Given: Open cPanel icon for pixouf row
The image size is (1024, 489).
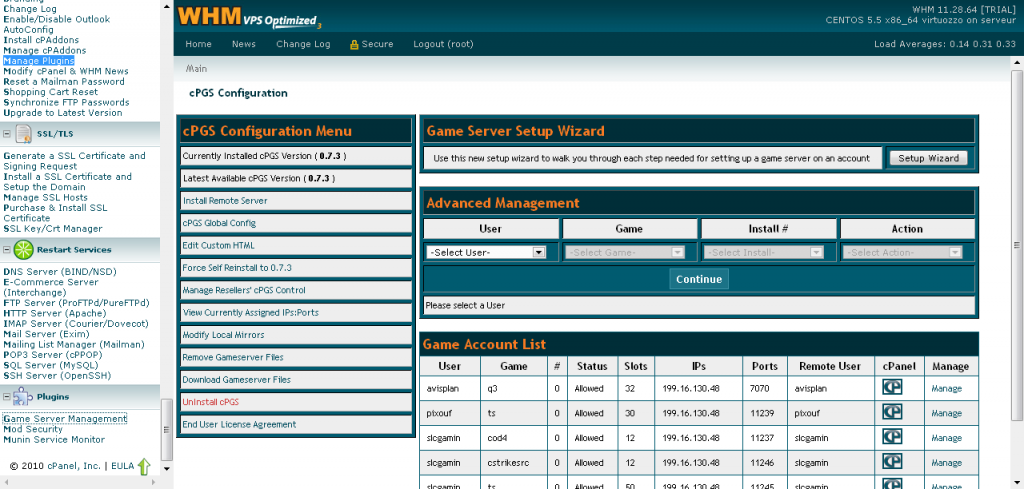Looking at the screenshot, I should [891, 413].
